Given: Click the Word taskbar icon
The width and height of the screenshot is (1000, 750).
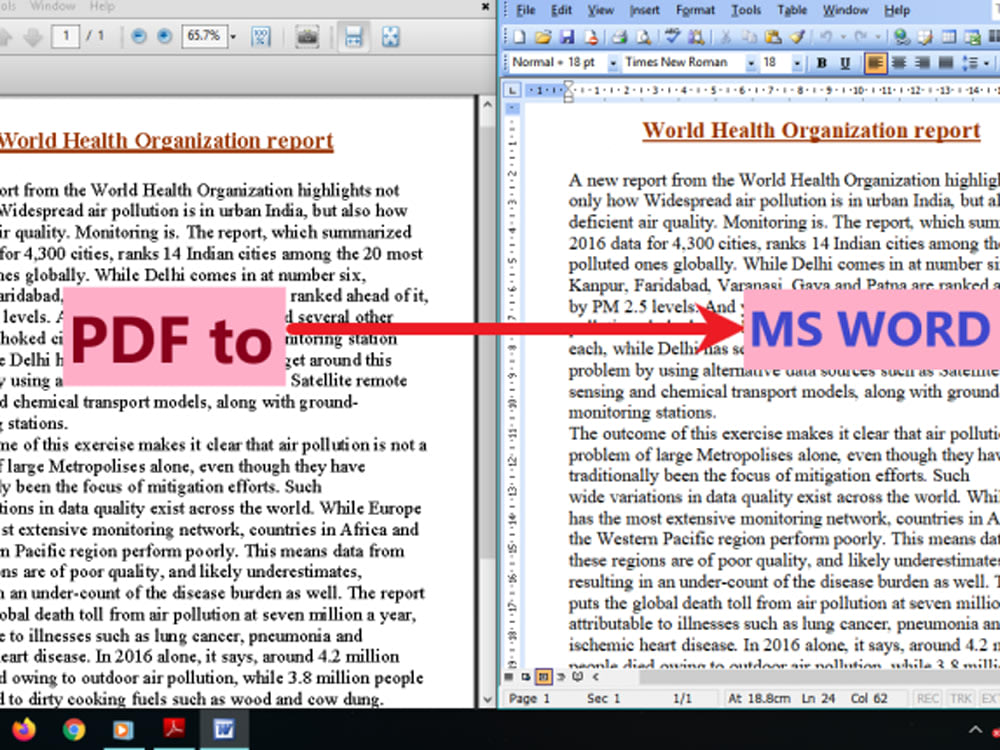Looking at the screenshot, I should point(224,729).
